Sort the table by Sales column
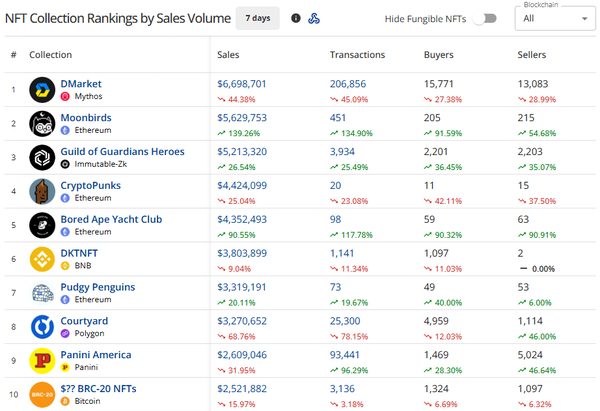Screen dimensions: 600x411 229,54
